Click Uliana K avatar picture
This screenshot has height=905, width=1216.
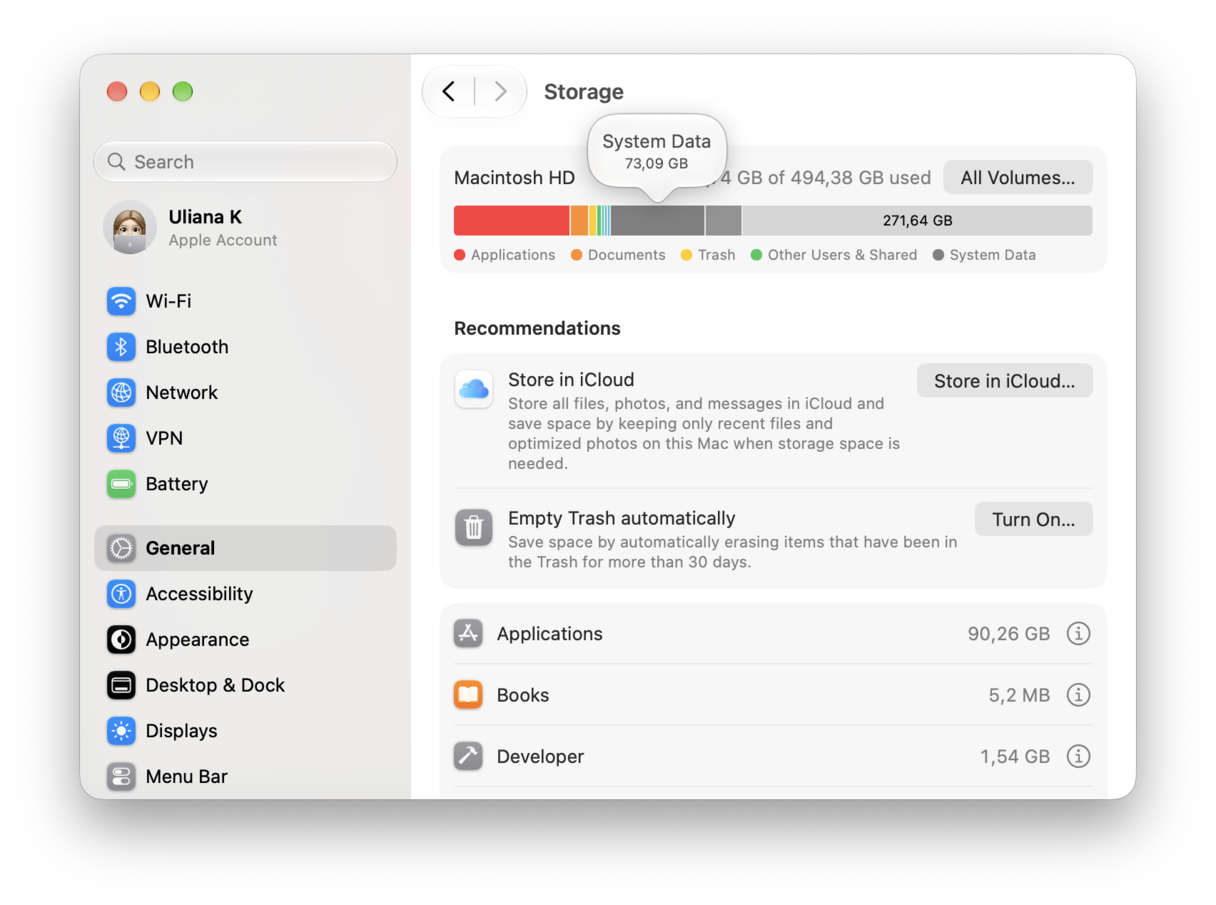tap(130, 228)
